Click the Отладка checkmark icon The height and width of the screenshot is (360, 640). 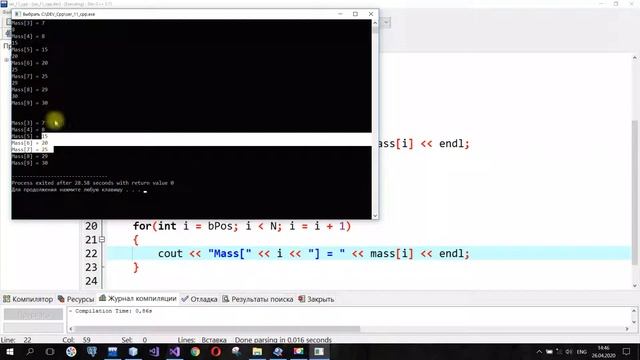click(184, 299)
